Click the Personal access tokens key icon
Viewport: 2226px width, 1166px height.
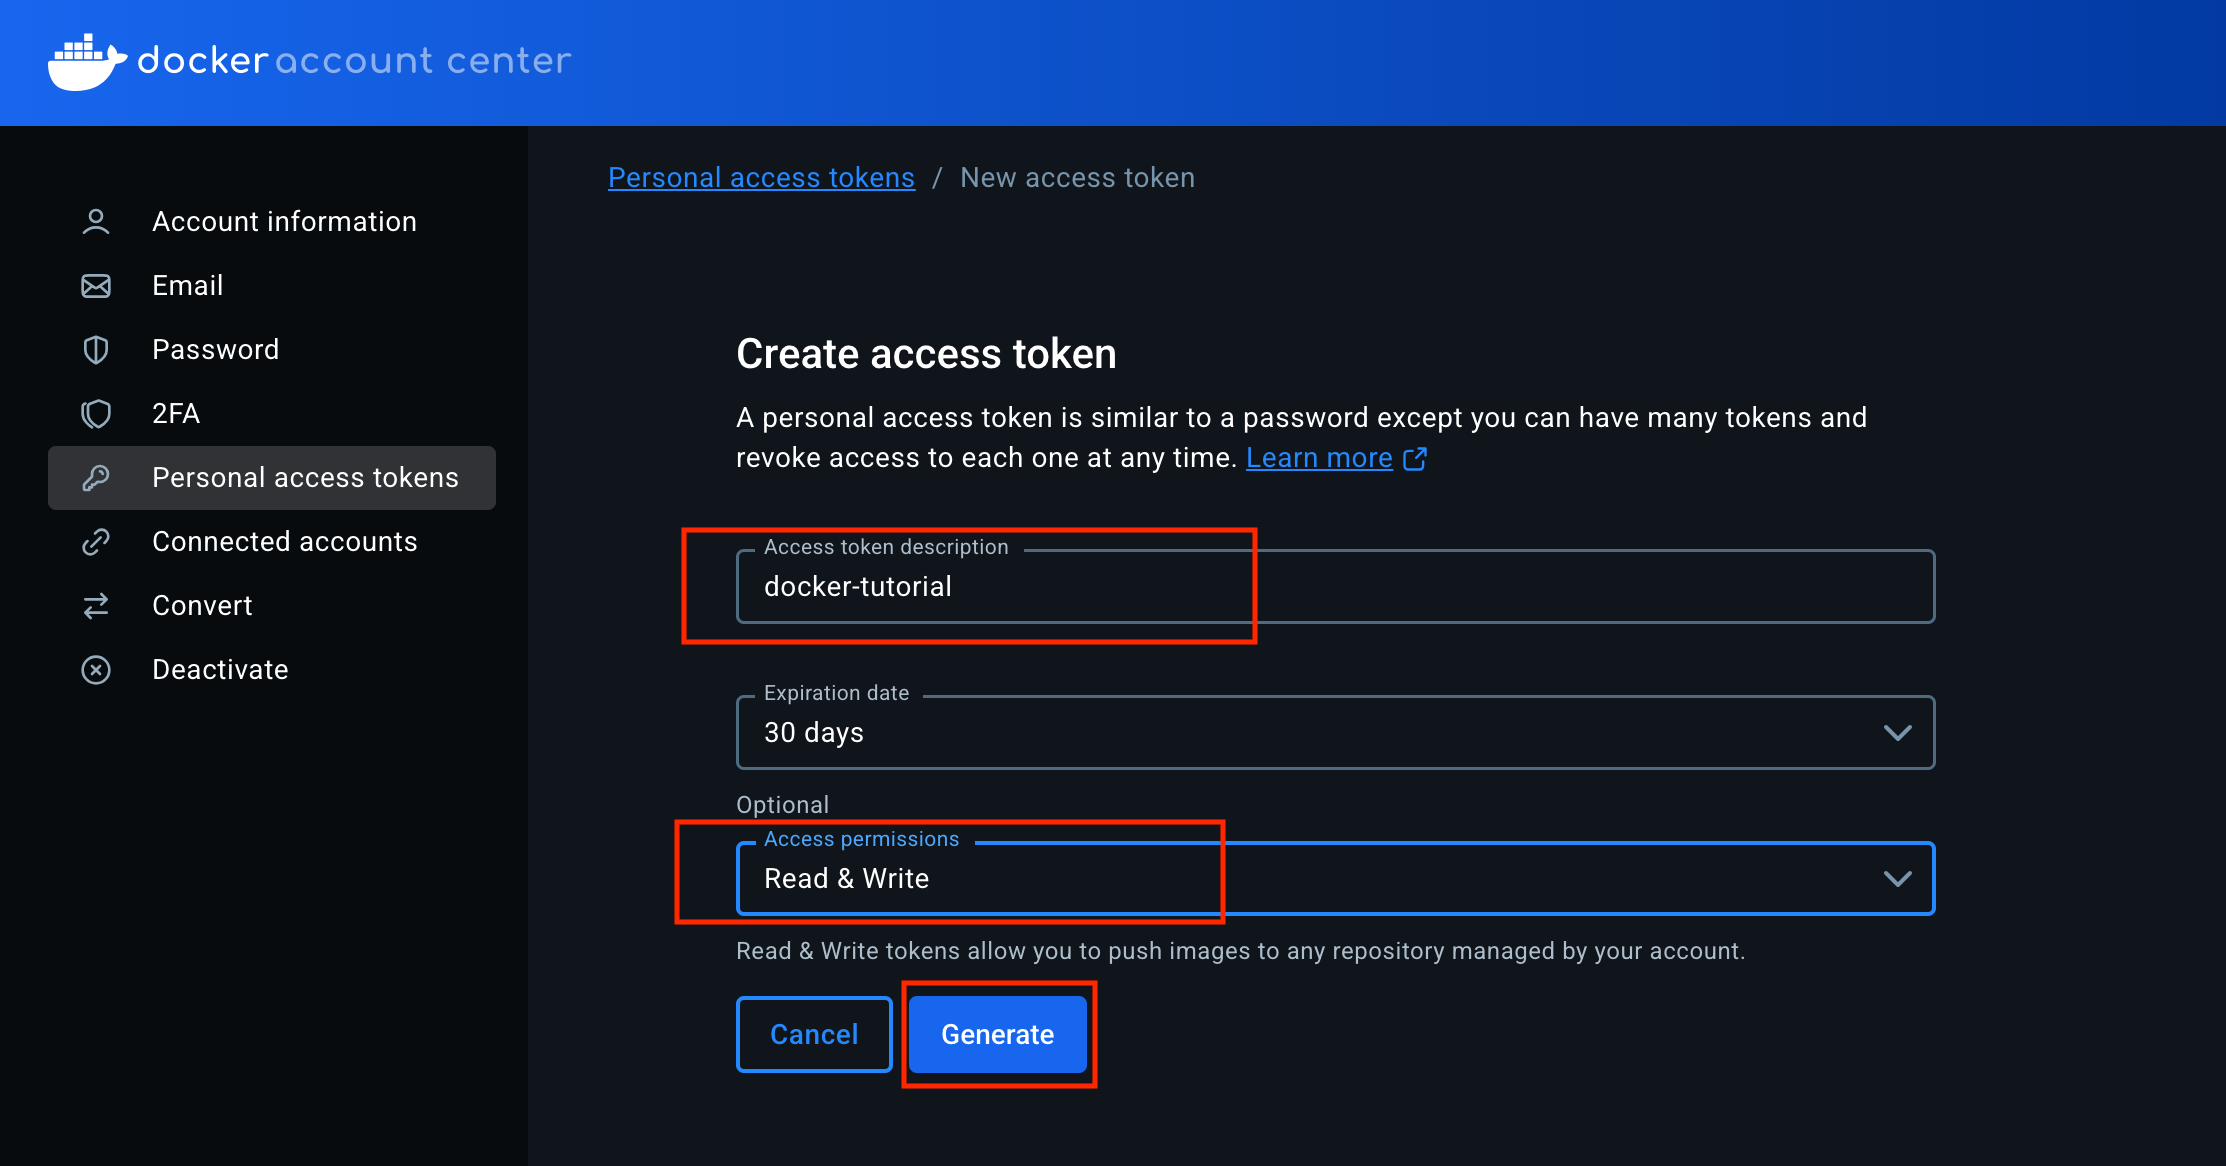96,478
